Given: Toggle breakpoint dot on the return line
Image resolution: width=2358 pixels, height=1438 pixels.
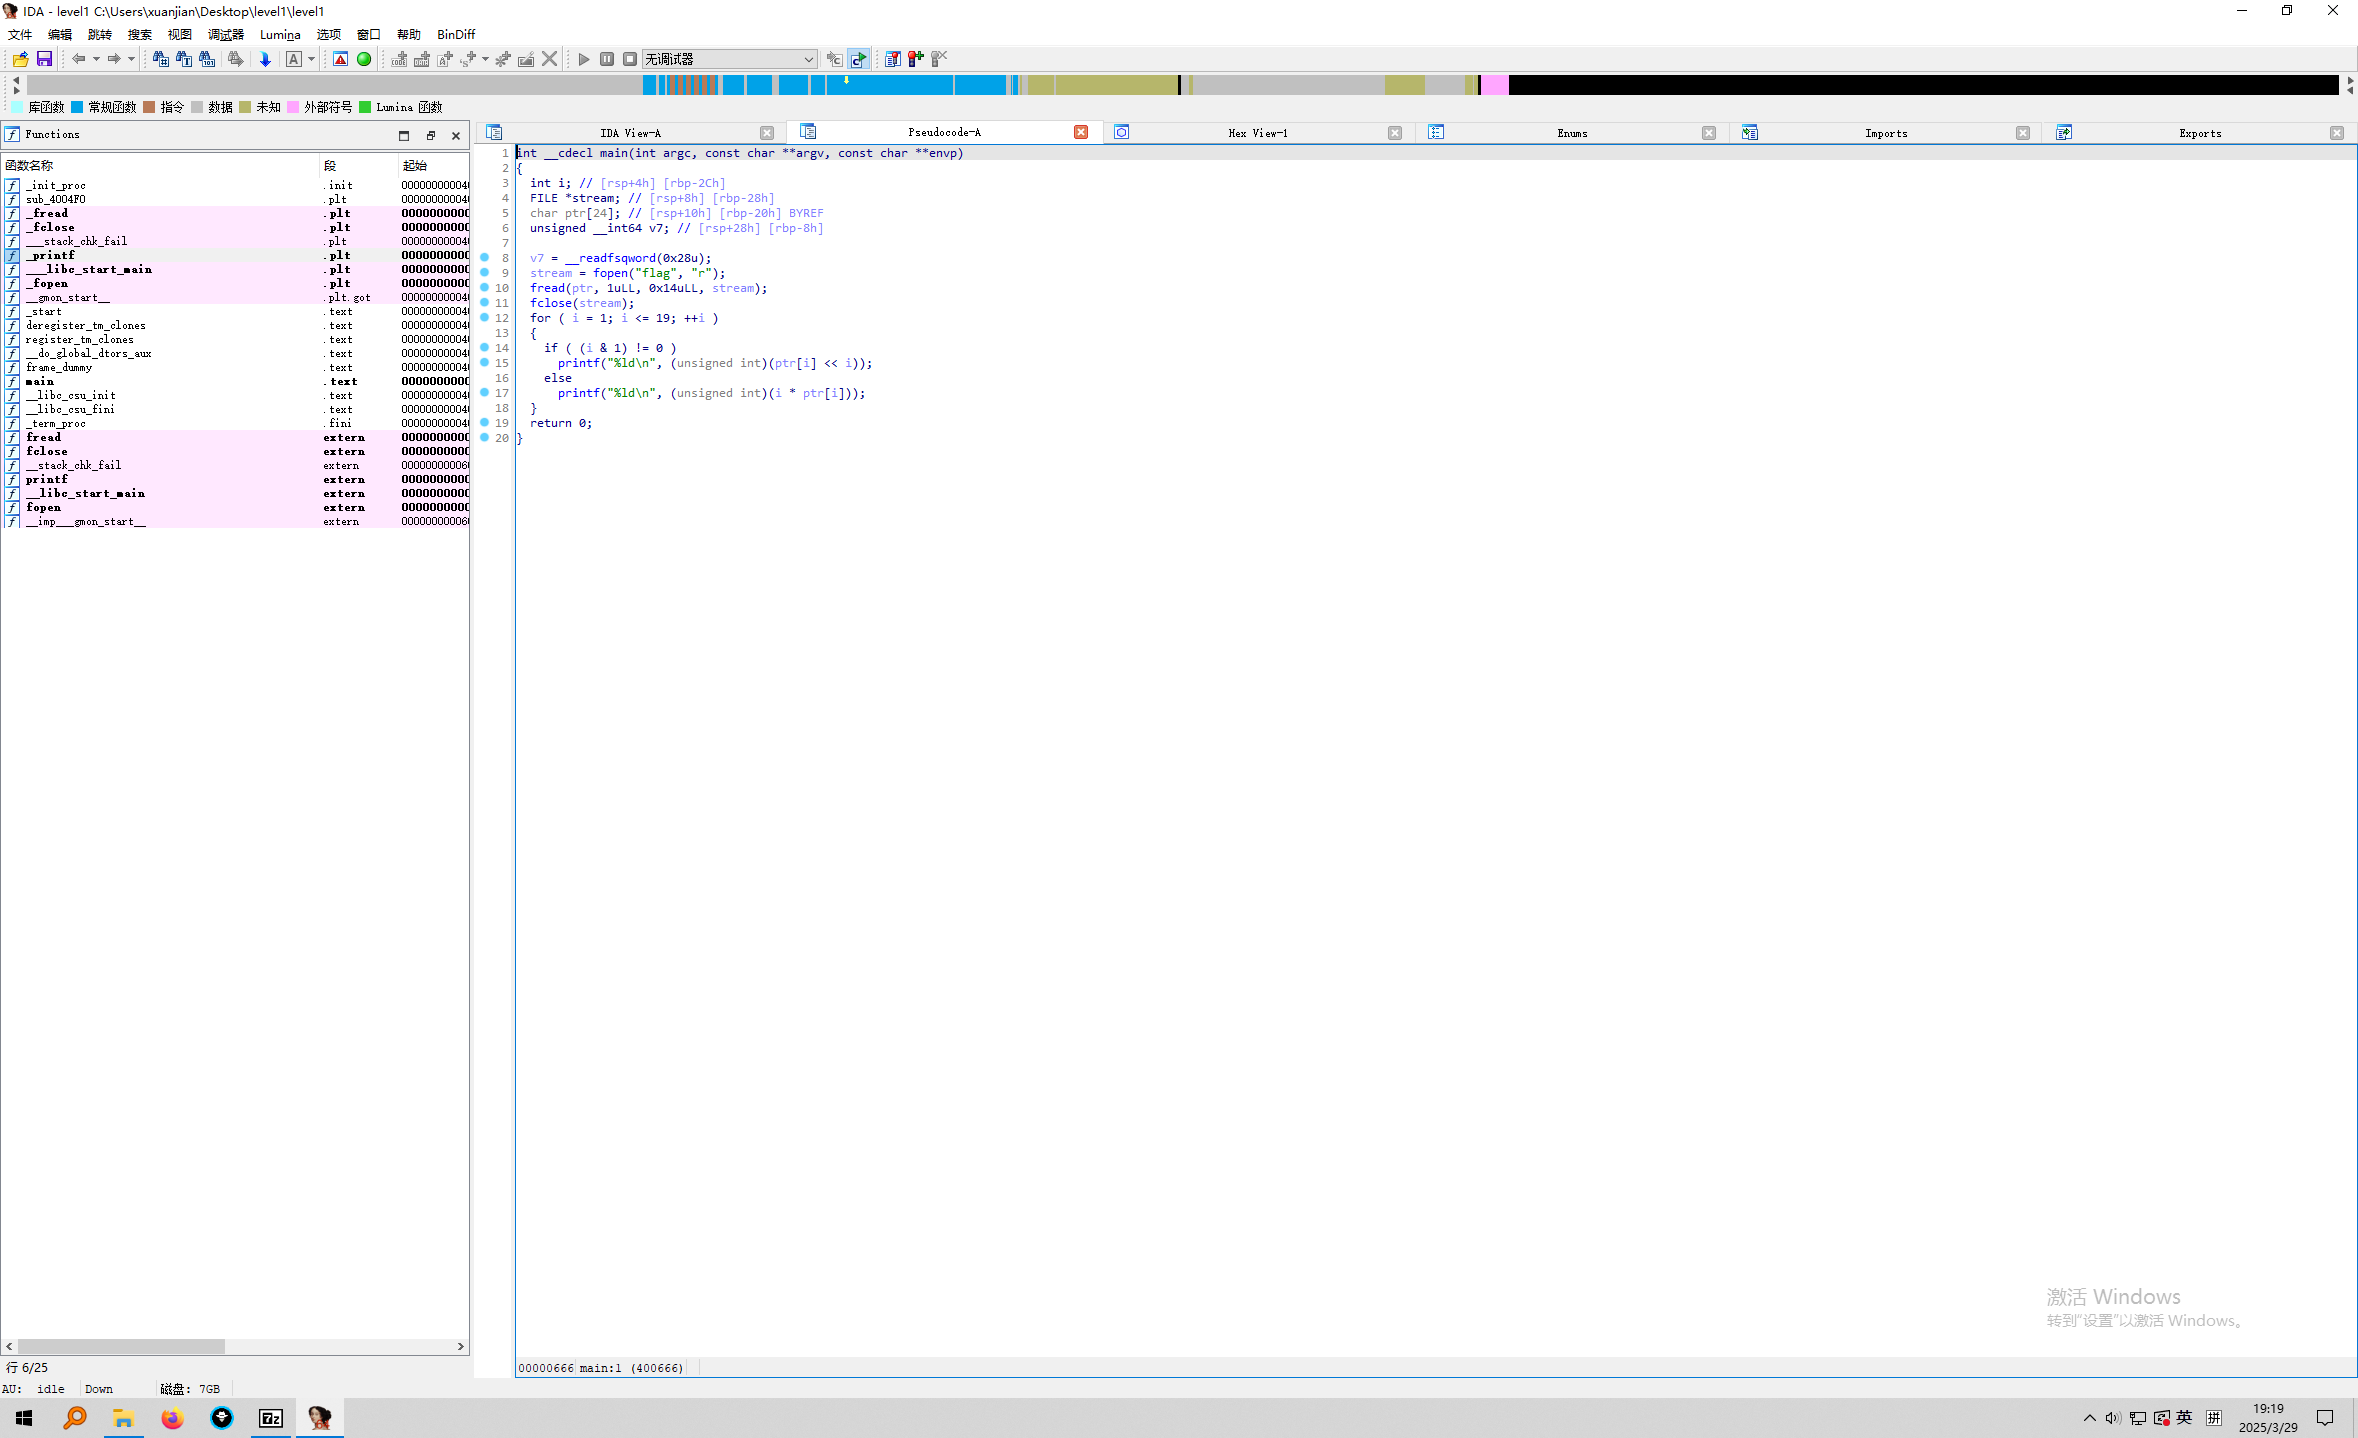Looking at the screenshot, I should click(485, 422).
